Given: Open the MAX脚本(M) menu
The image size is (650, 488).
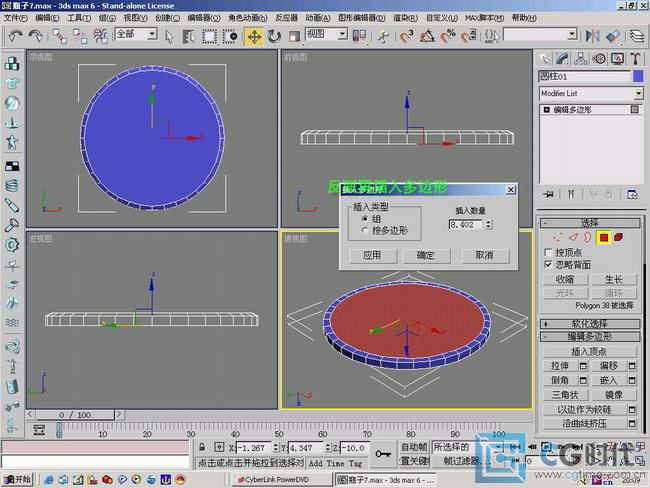Looking at the screenshot, I should (x=484, y=18).
